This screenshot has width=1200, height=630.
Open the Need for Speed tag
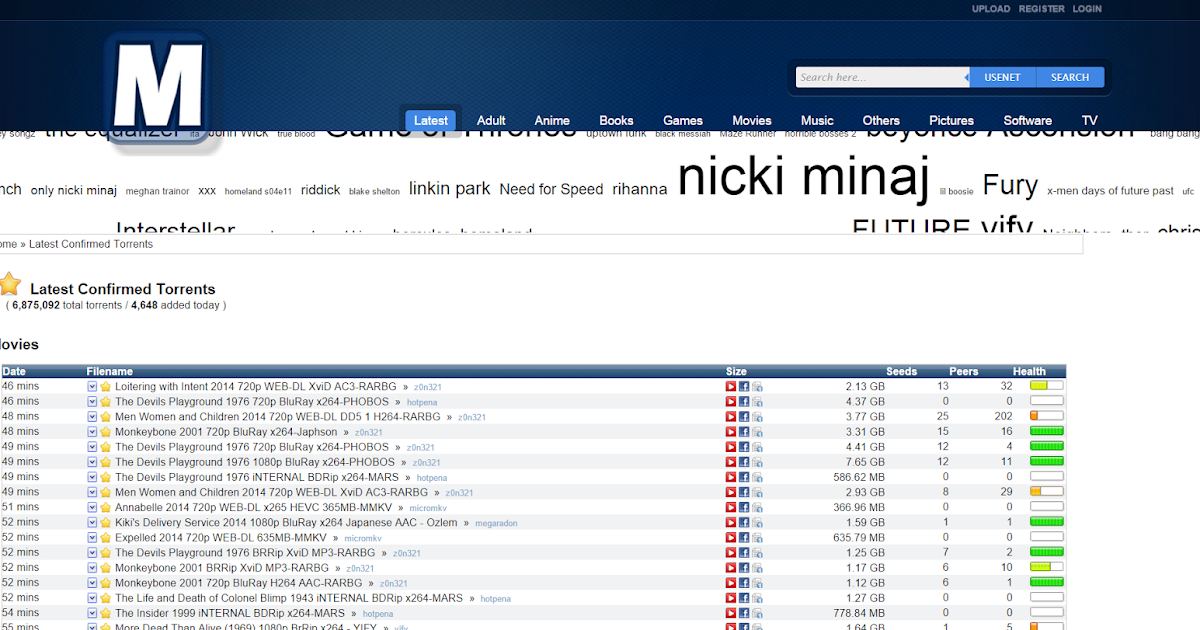click(551, 189)
